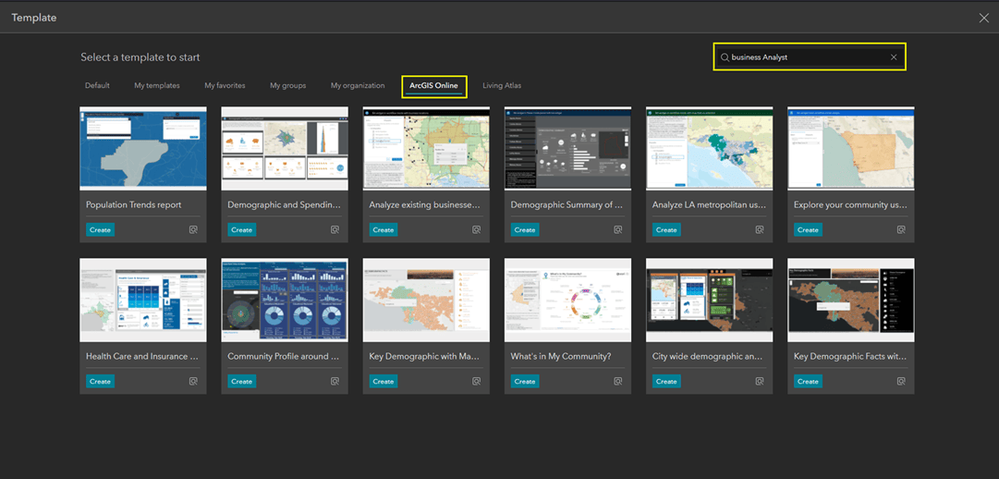Preview the Key Demographic with Ma... template

pyautogui.click(x=476, y=382)
